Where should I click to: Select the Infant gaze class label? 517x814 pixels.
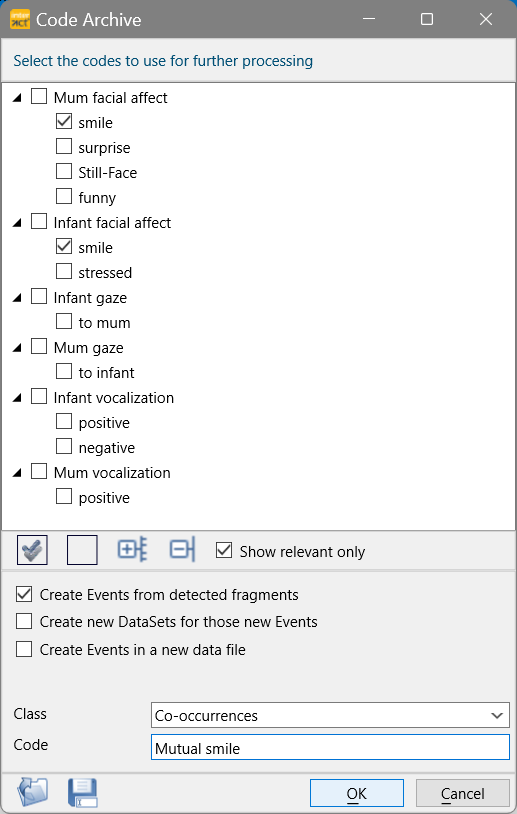[x=90, y=298]
